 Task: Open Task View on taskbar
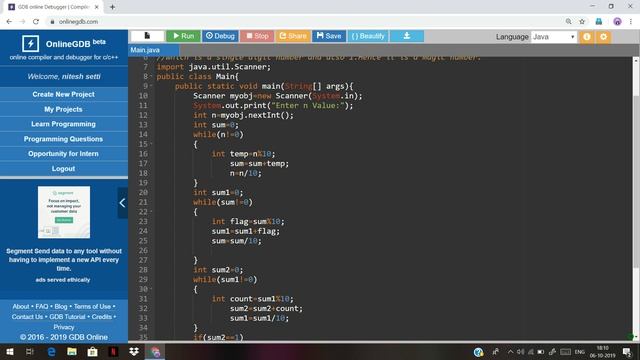[30, 351]
